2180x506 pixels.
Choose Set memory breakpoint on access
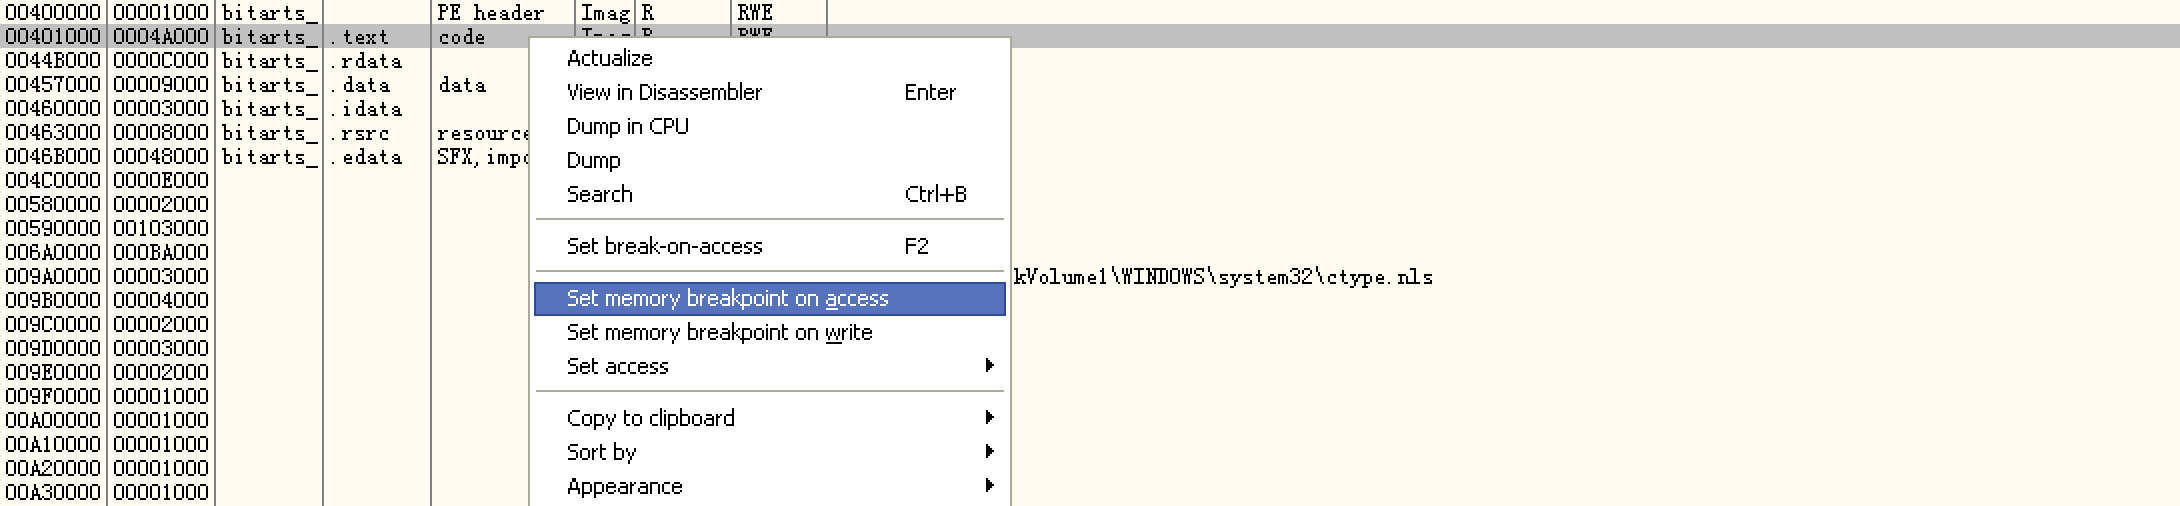(727, 298)
